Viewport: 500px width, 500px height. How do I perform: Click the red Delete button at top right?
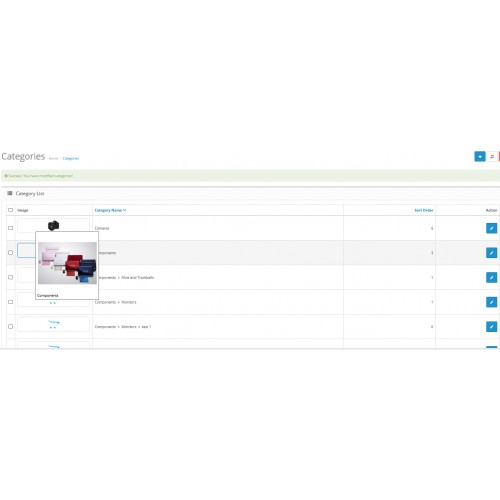point(499,156)
